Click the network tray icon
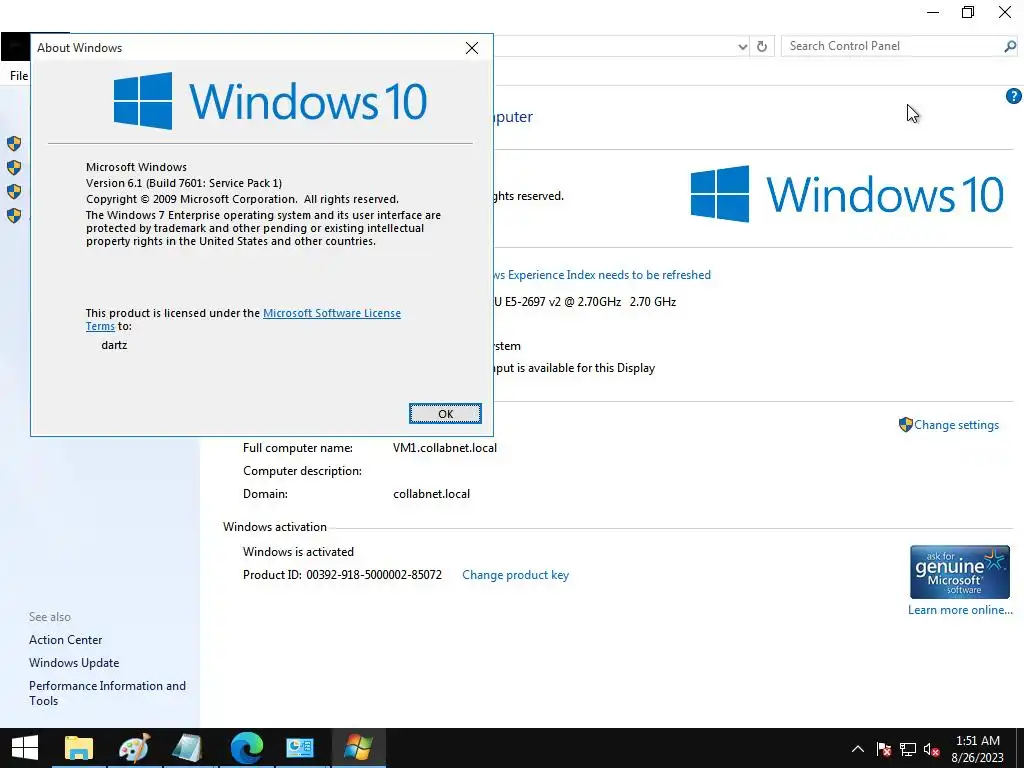Image resolution: width=1024 pixels, height=768 pixels. [908, 749]
